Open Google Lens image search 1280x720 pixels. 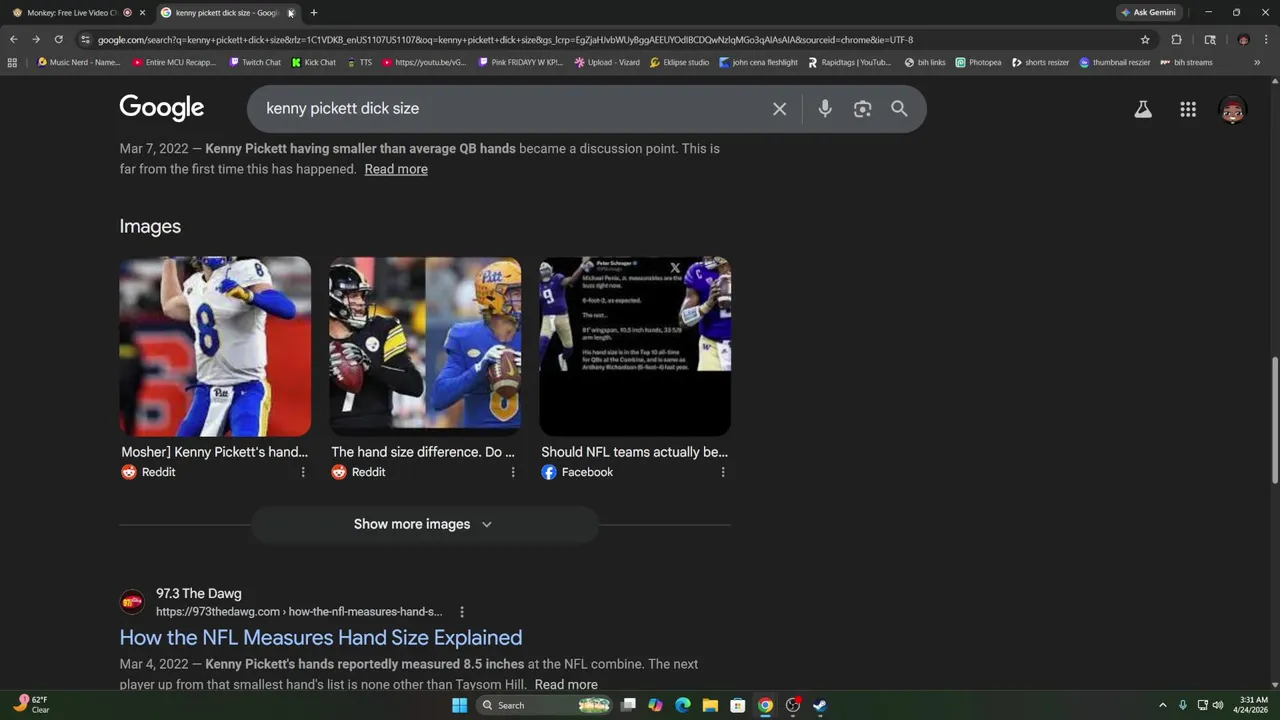tap(862, 109)
